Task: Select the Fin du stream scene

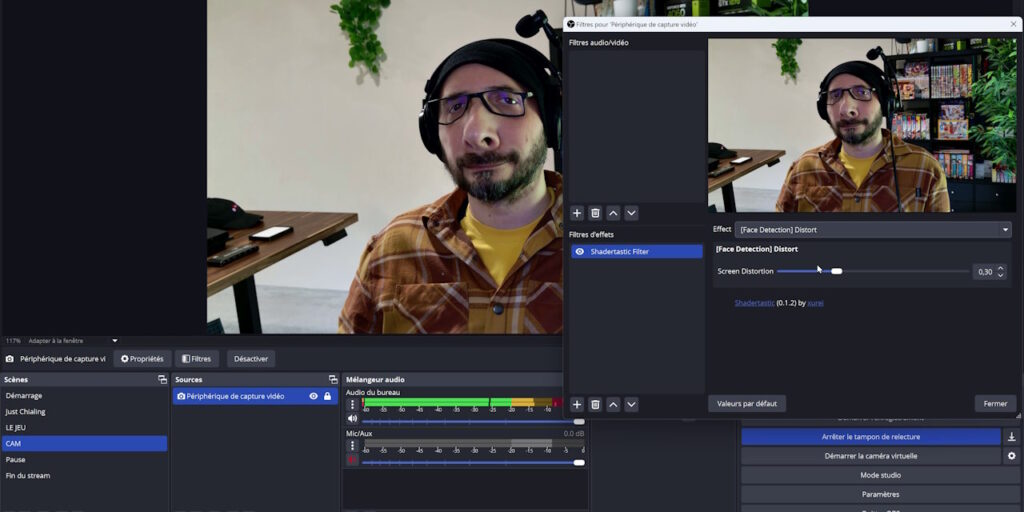Action: pos(84,475)
